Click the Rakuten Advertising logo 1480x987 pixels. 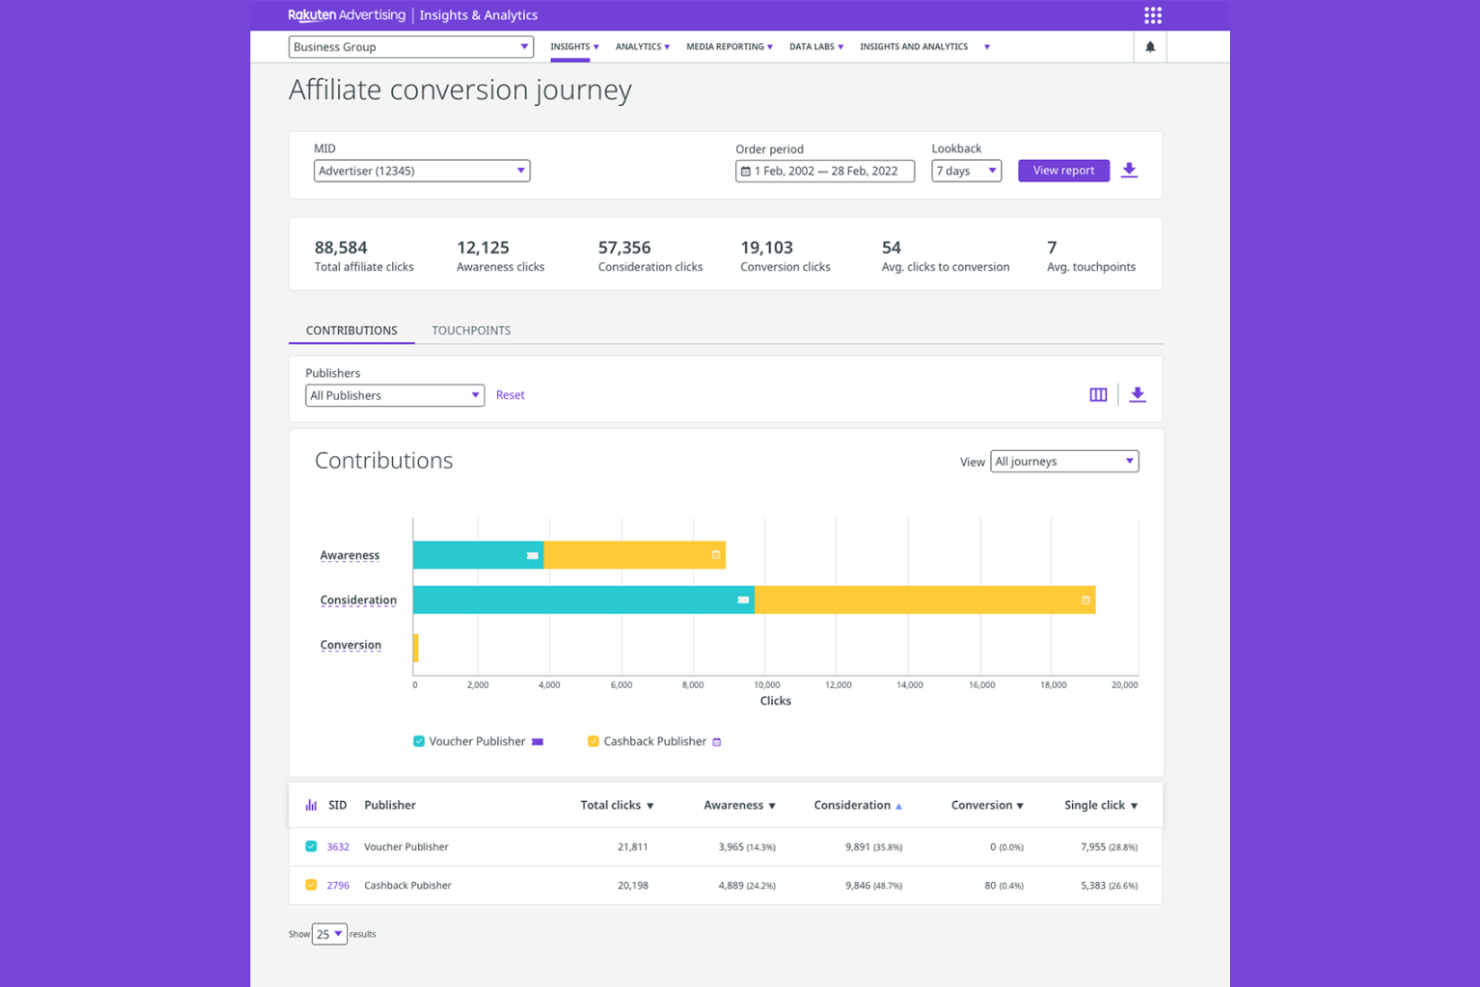[x=347, y=15]
